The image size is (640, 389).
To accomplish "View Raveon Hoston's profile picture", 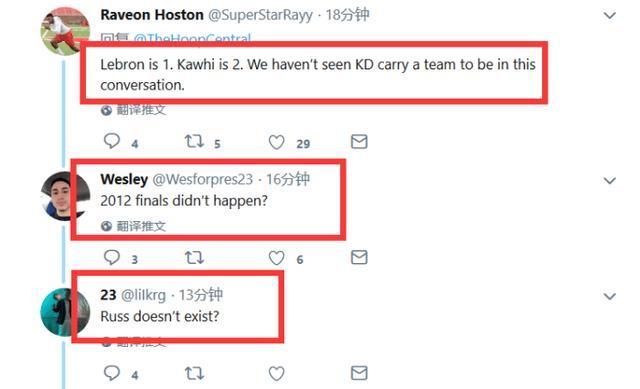I will (64, 31).
